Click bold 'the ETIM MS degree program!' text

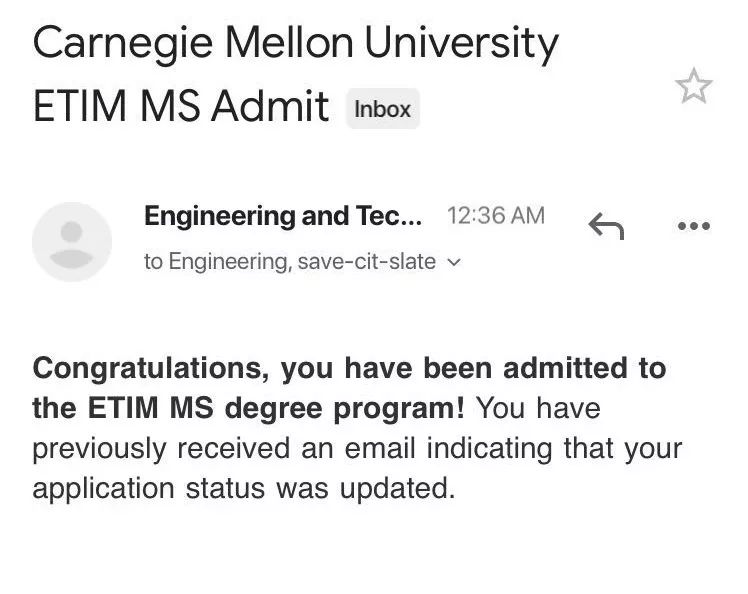[x=248, y=409]
